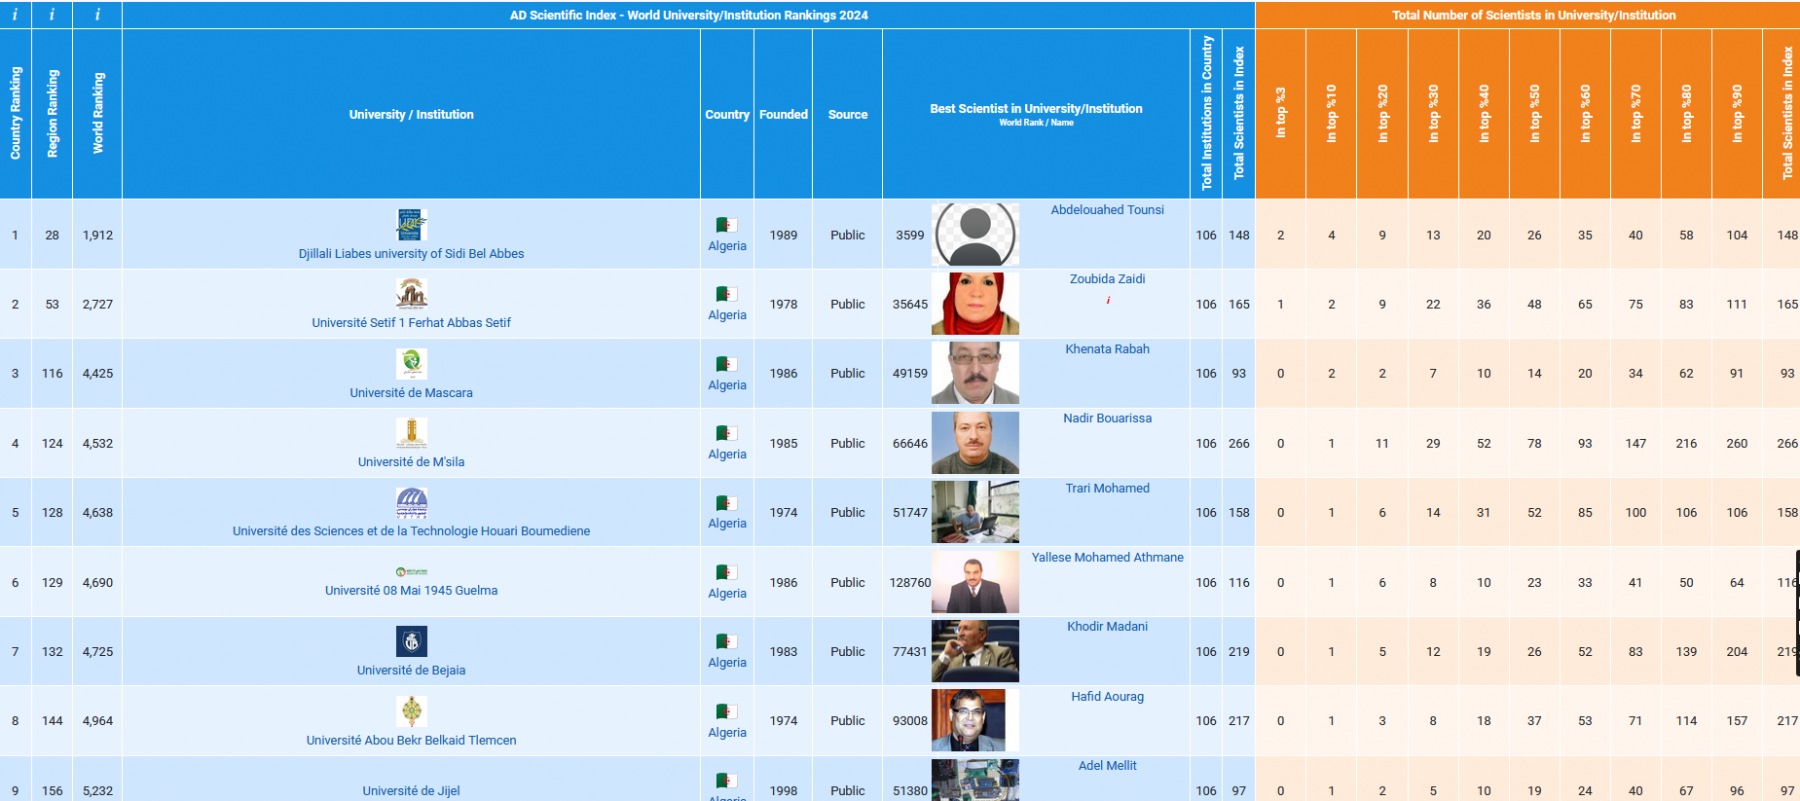Open Université 08 Mai 1945 Guelma logo
Image resolution: width=1800 pixels, height=801 pixels.
(411, 572)
